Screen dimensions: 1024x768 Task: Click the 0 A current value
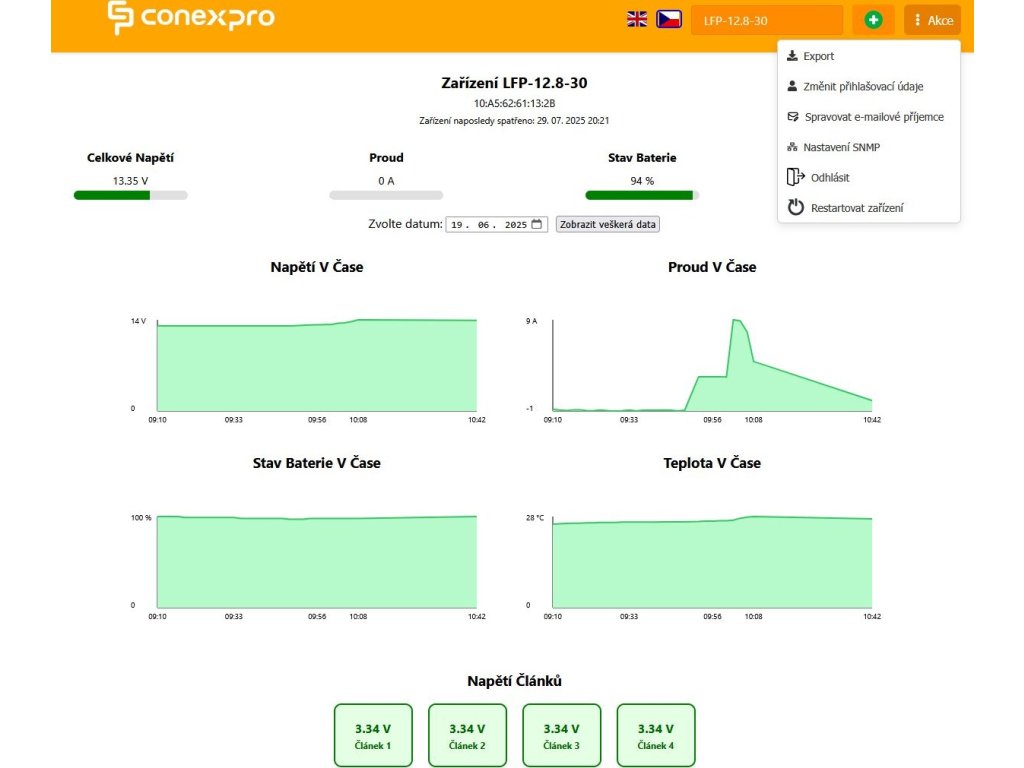386,181
